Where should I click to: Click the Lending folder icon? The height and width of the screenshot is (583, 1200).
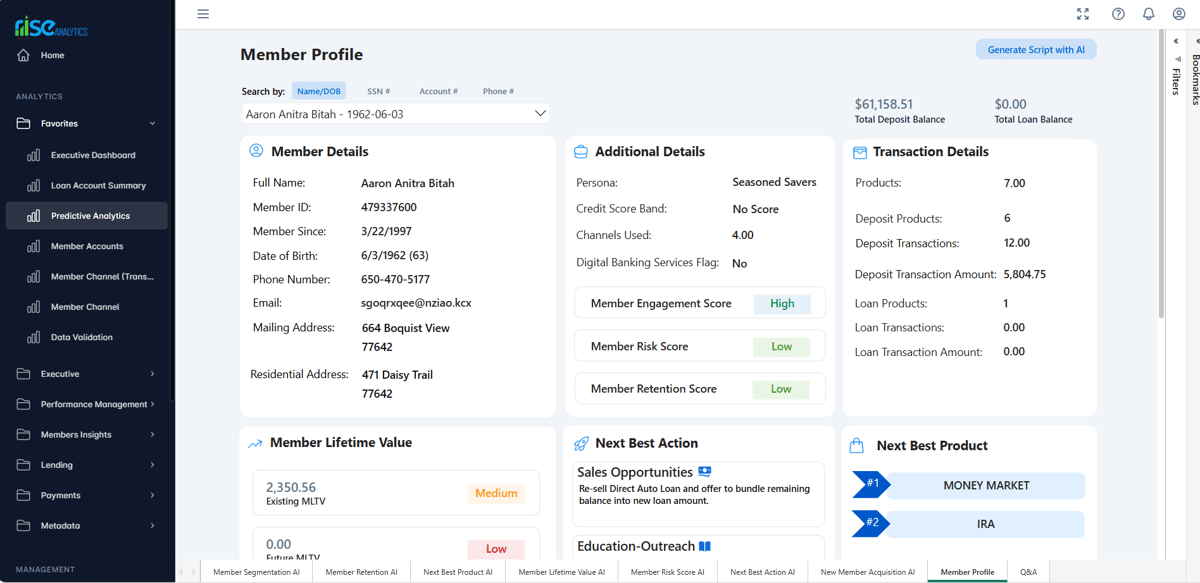coord(23,465)
